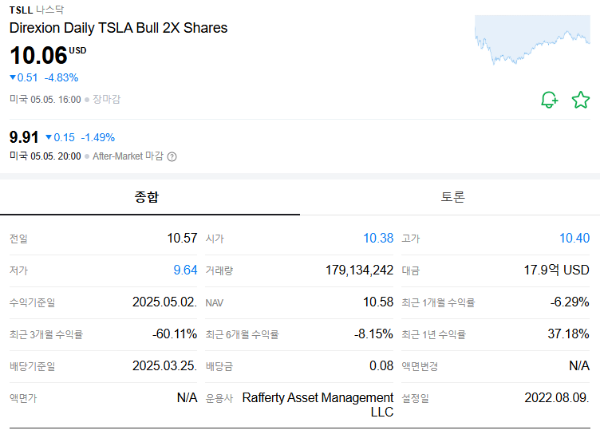Click the 시가 value 10.38
This screenshot has height=435, width=600.
[378, 238]
